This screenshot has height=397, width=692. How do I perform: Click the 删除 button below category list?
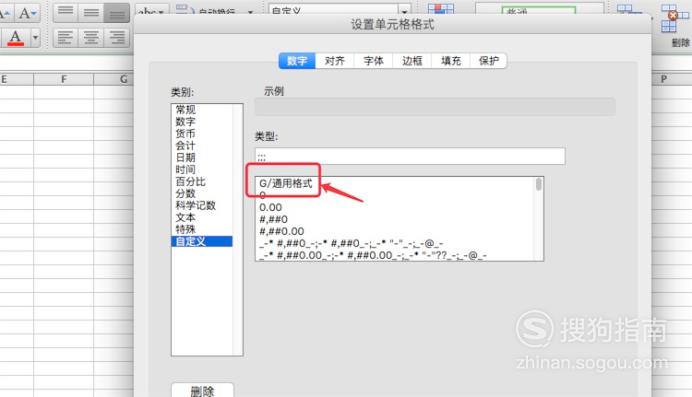[x=203, y=390]
